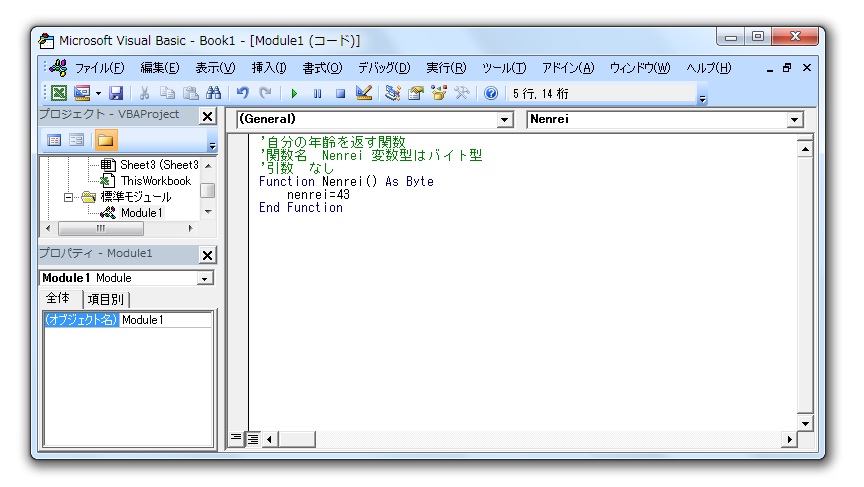
Task: Click the (オブジェクト名) property row
Action: (x=81, y=320)
